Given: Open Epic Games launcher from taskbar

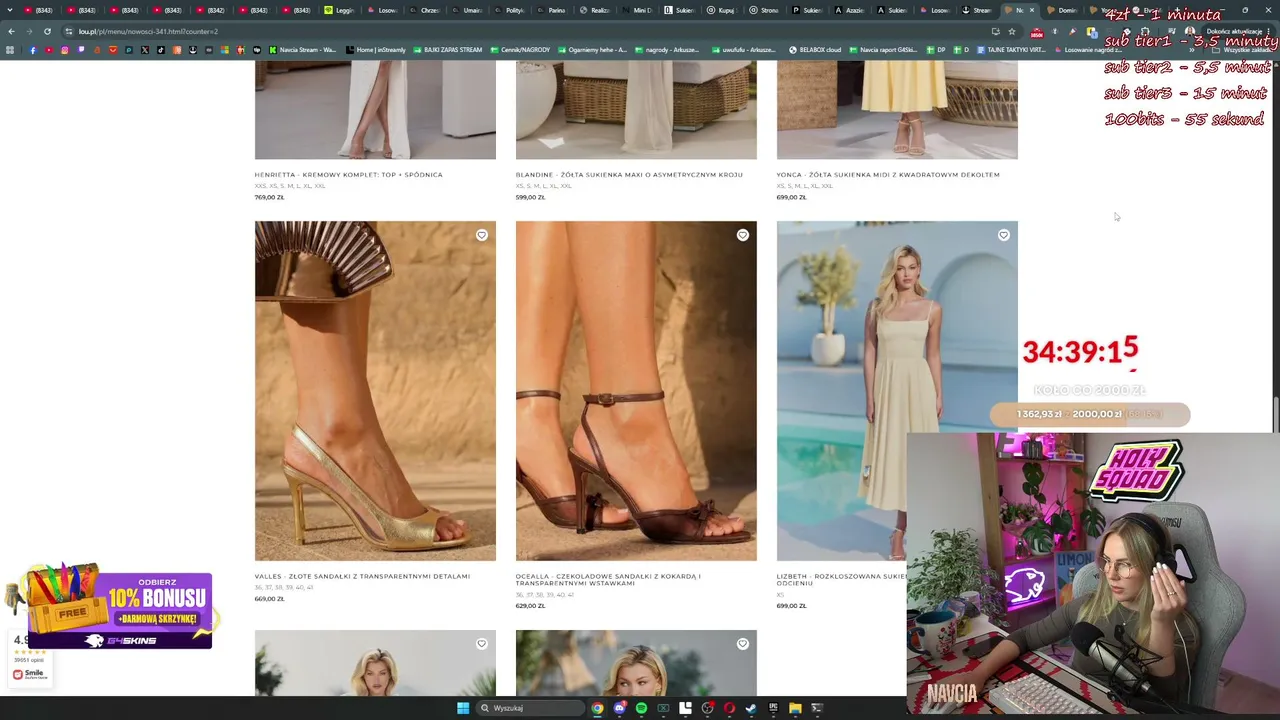Looking at the screenshot, I should pyautogui.click(x=773, y=708).
